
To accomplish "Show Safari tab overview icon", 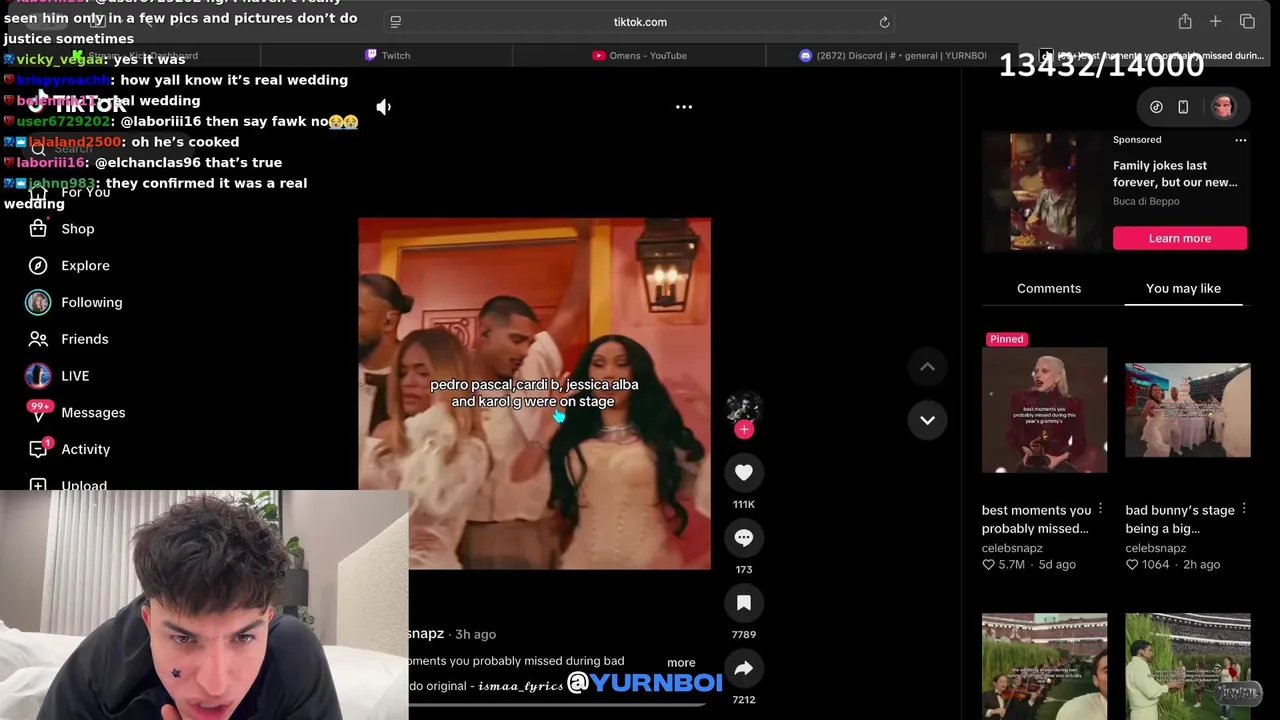I will pos(1247,21).
